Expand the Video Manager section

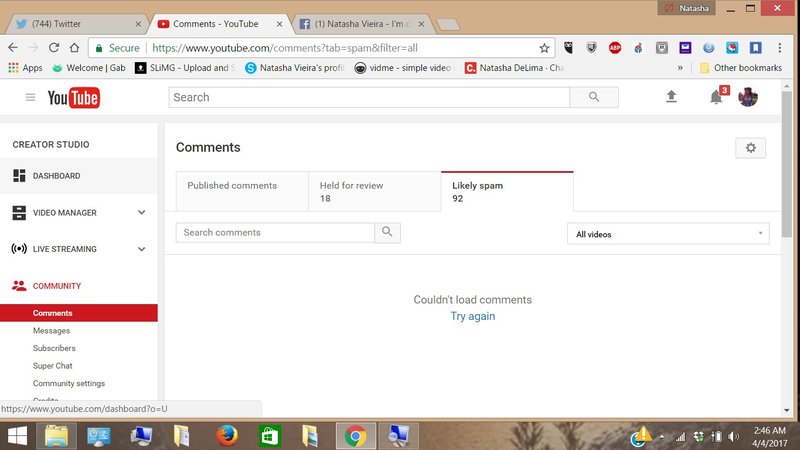(x=141, y=213)
